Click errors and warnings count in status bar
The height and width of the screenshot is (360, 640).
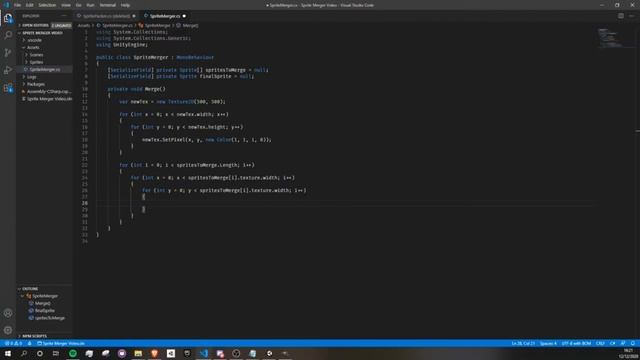click(13, 343)
